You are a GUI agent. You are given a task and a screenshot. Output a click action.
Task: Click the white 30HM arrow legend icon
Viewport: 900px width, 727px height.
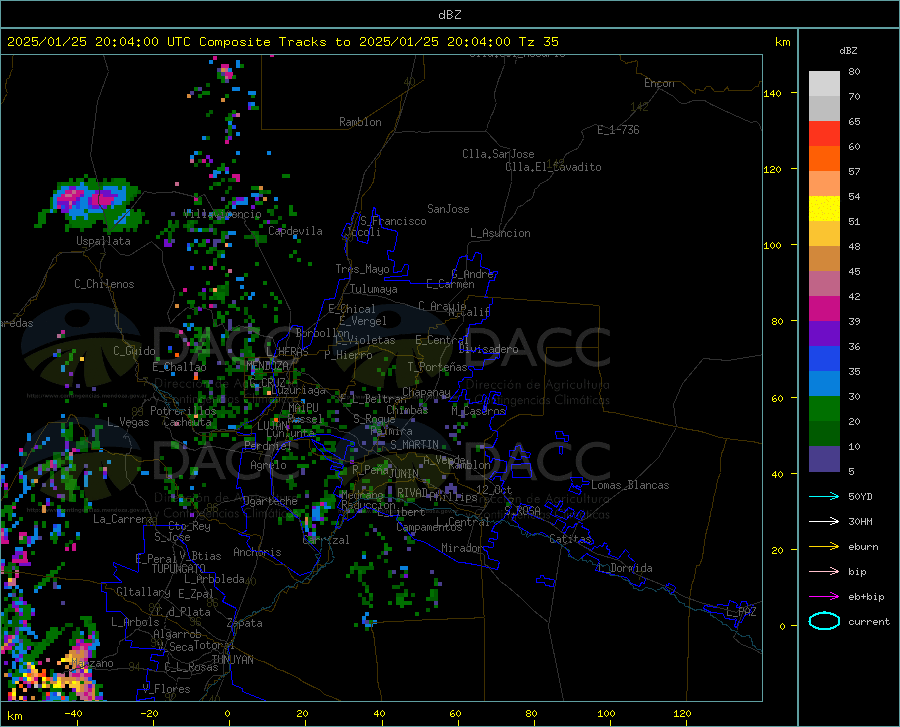click(x=824, y=521)
